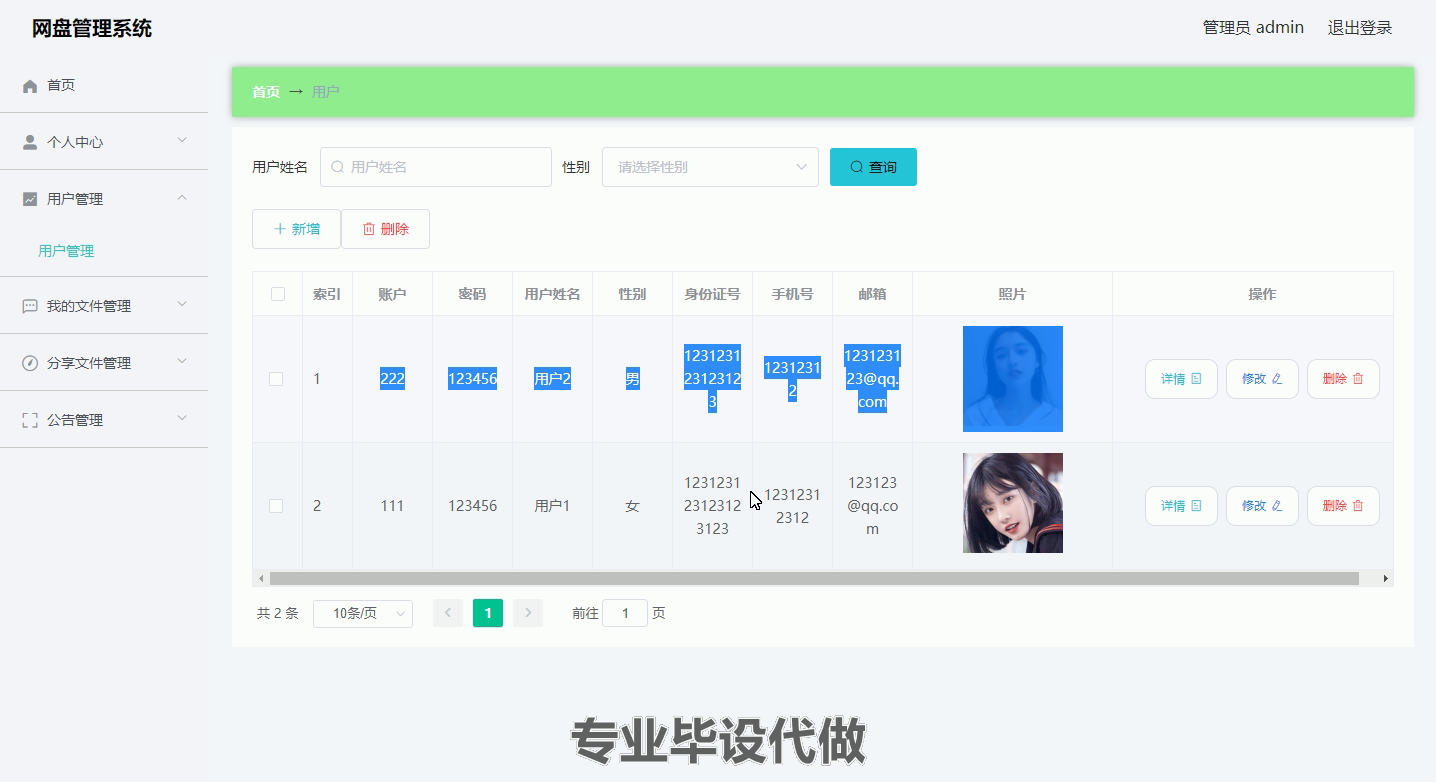Open the 公告管理 sidebar menu
This screenshot has height=782, width=1436.
point(104,420)
